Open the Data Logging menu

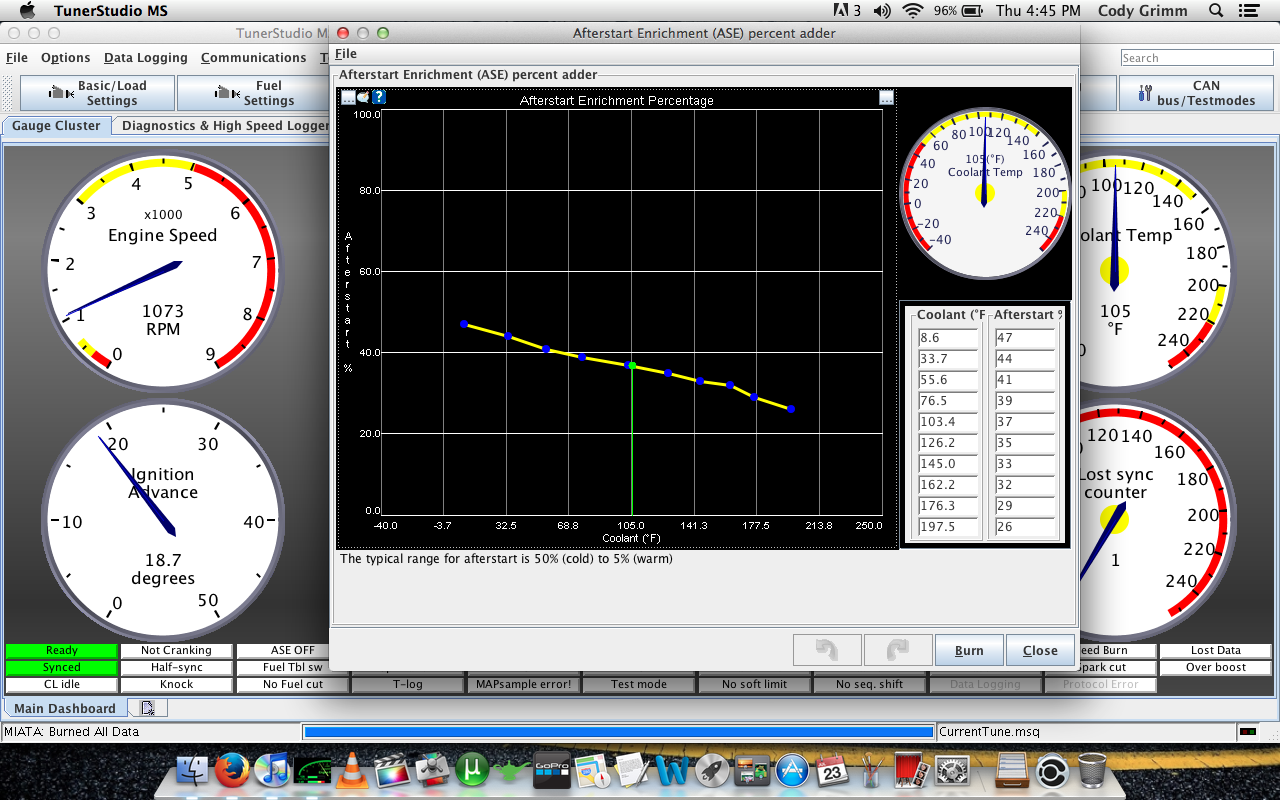[x=145, y=58]
